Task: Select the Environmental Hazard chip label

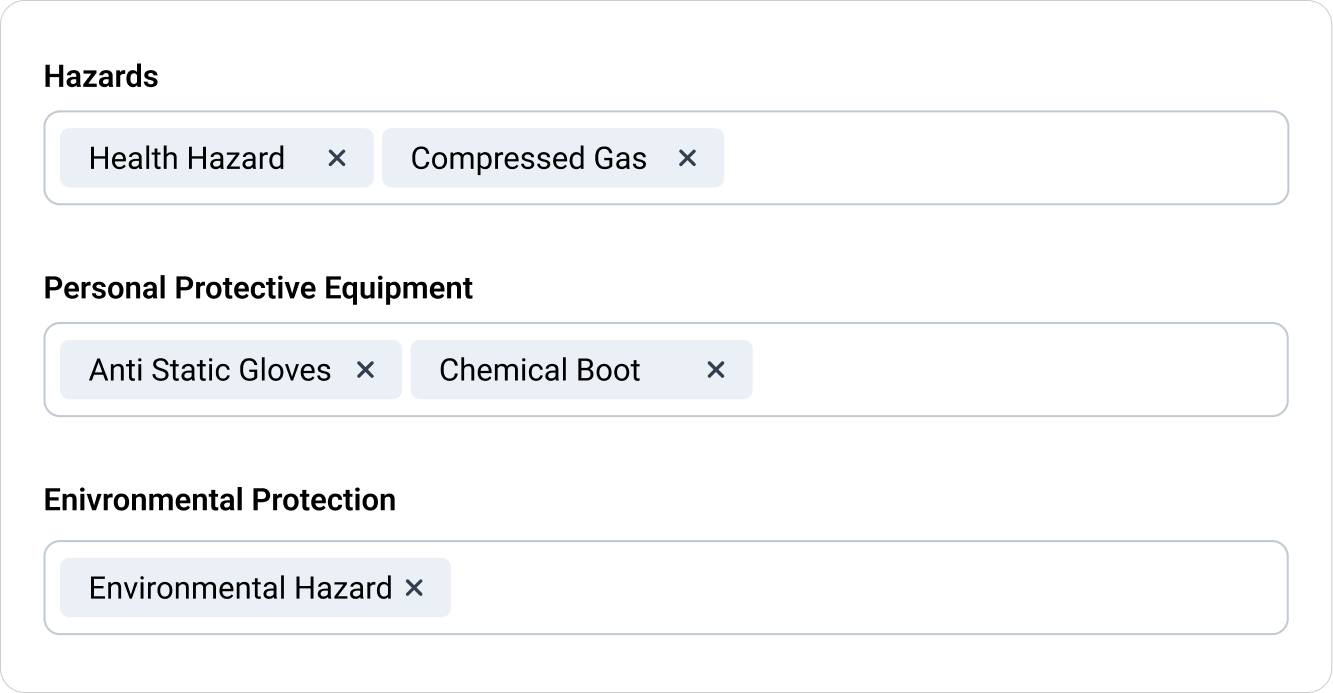Action: 240,588
